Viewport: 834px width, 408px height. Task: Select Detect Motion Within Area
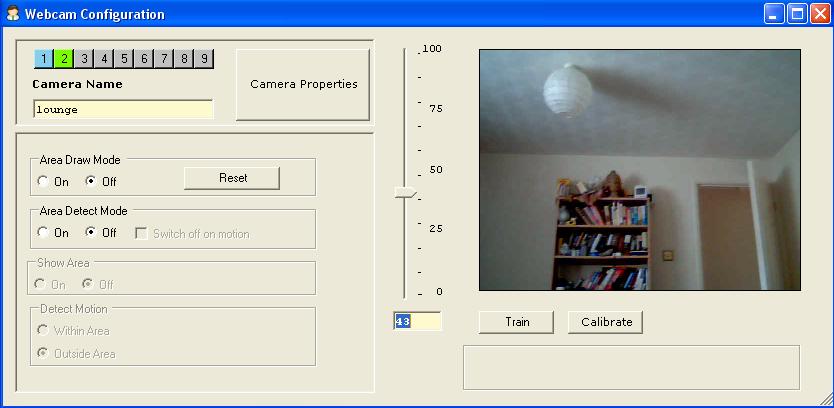tap(43, 330)
